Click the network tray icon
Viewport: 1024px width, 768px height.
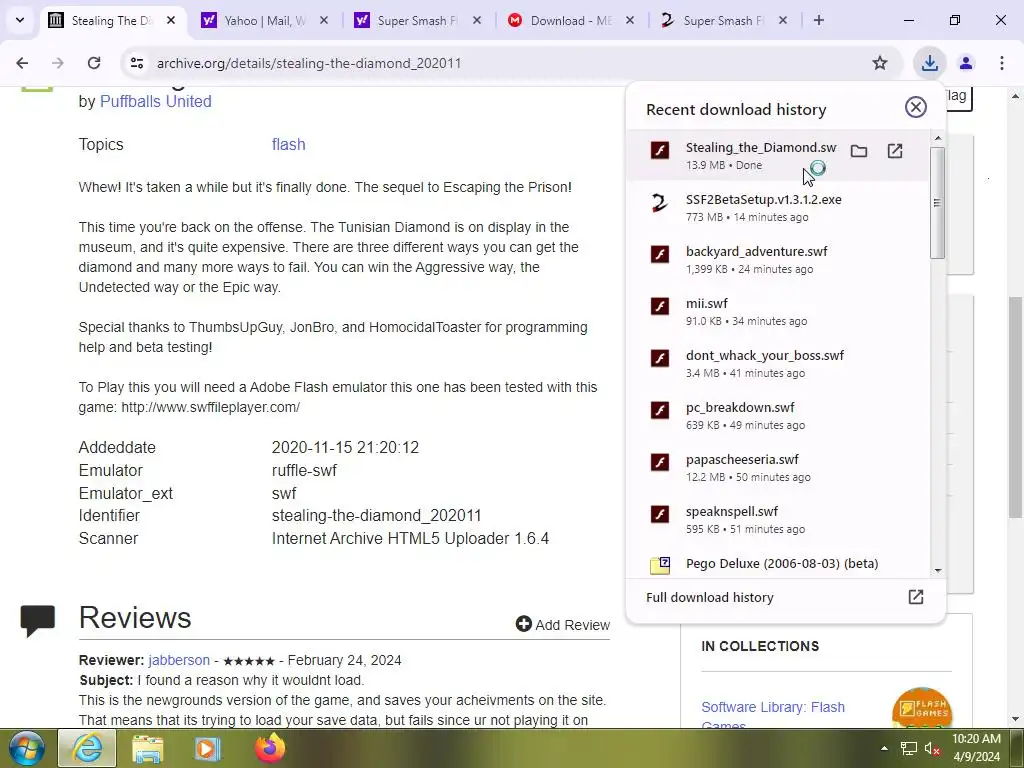pos(908,748)
